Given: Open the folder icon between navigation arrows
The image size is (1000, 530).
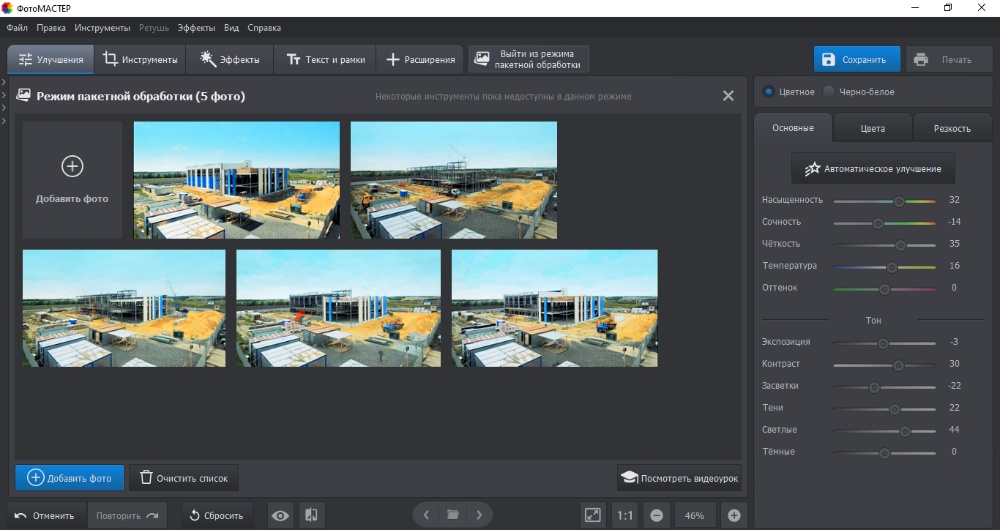Looking at the screenshot, I should (453, 515).
